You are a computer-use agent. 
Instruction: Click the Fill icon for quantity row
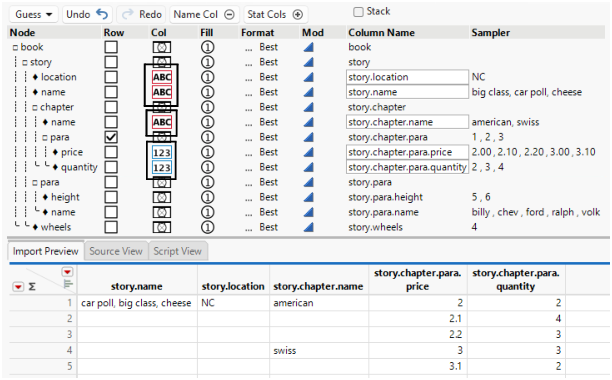pyautogui.click(x=208, y=167)
